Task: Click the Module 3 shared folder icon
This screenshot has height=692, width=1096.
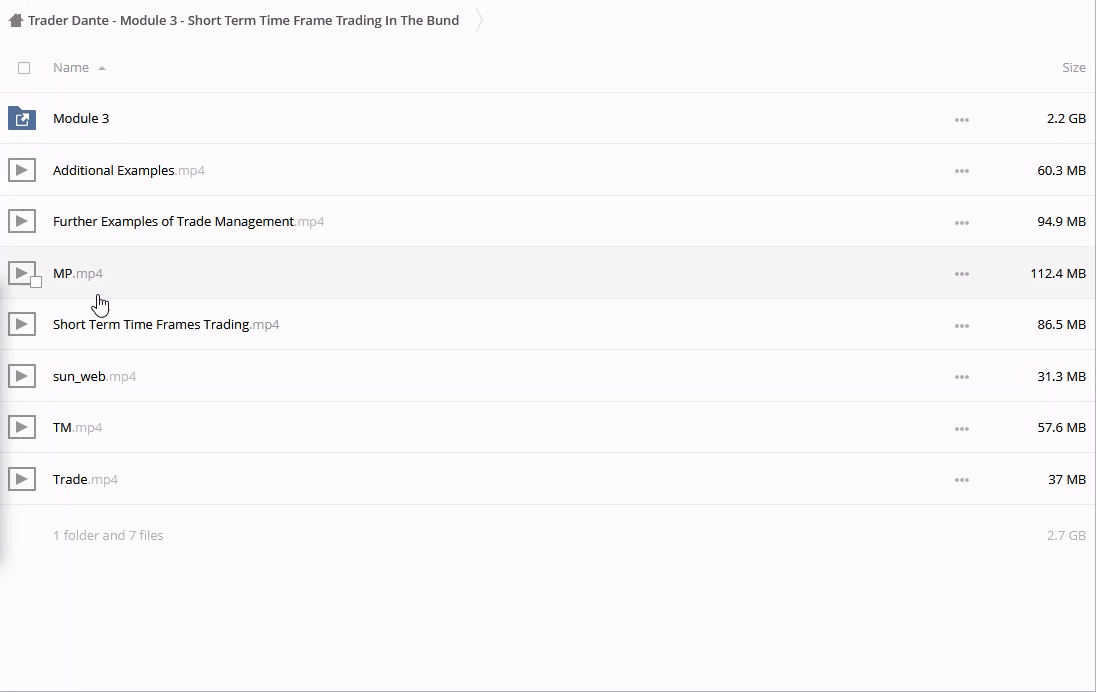Action: coord(22,119)
